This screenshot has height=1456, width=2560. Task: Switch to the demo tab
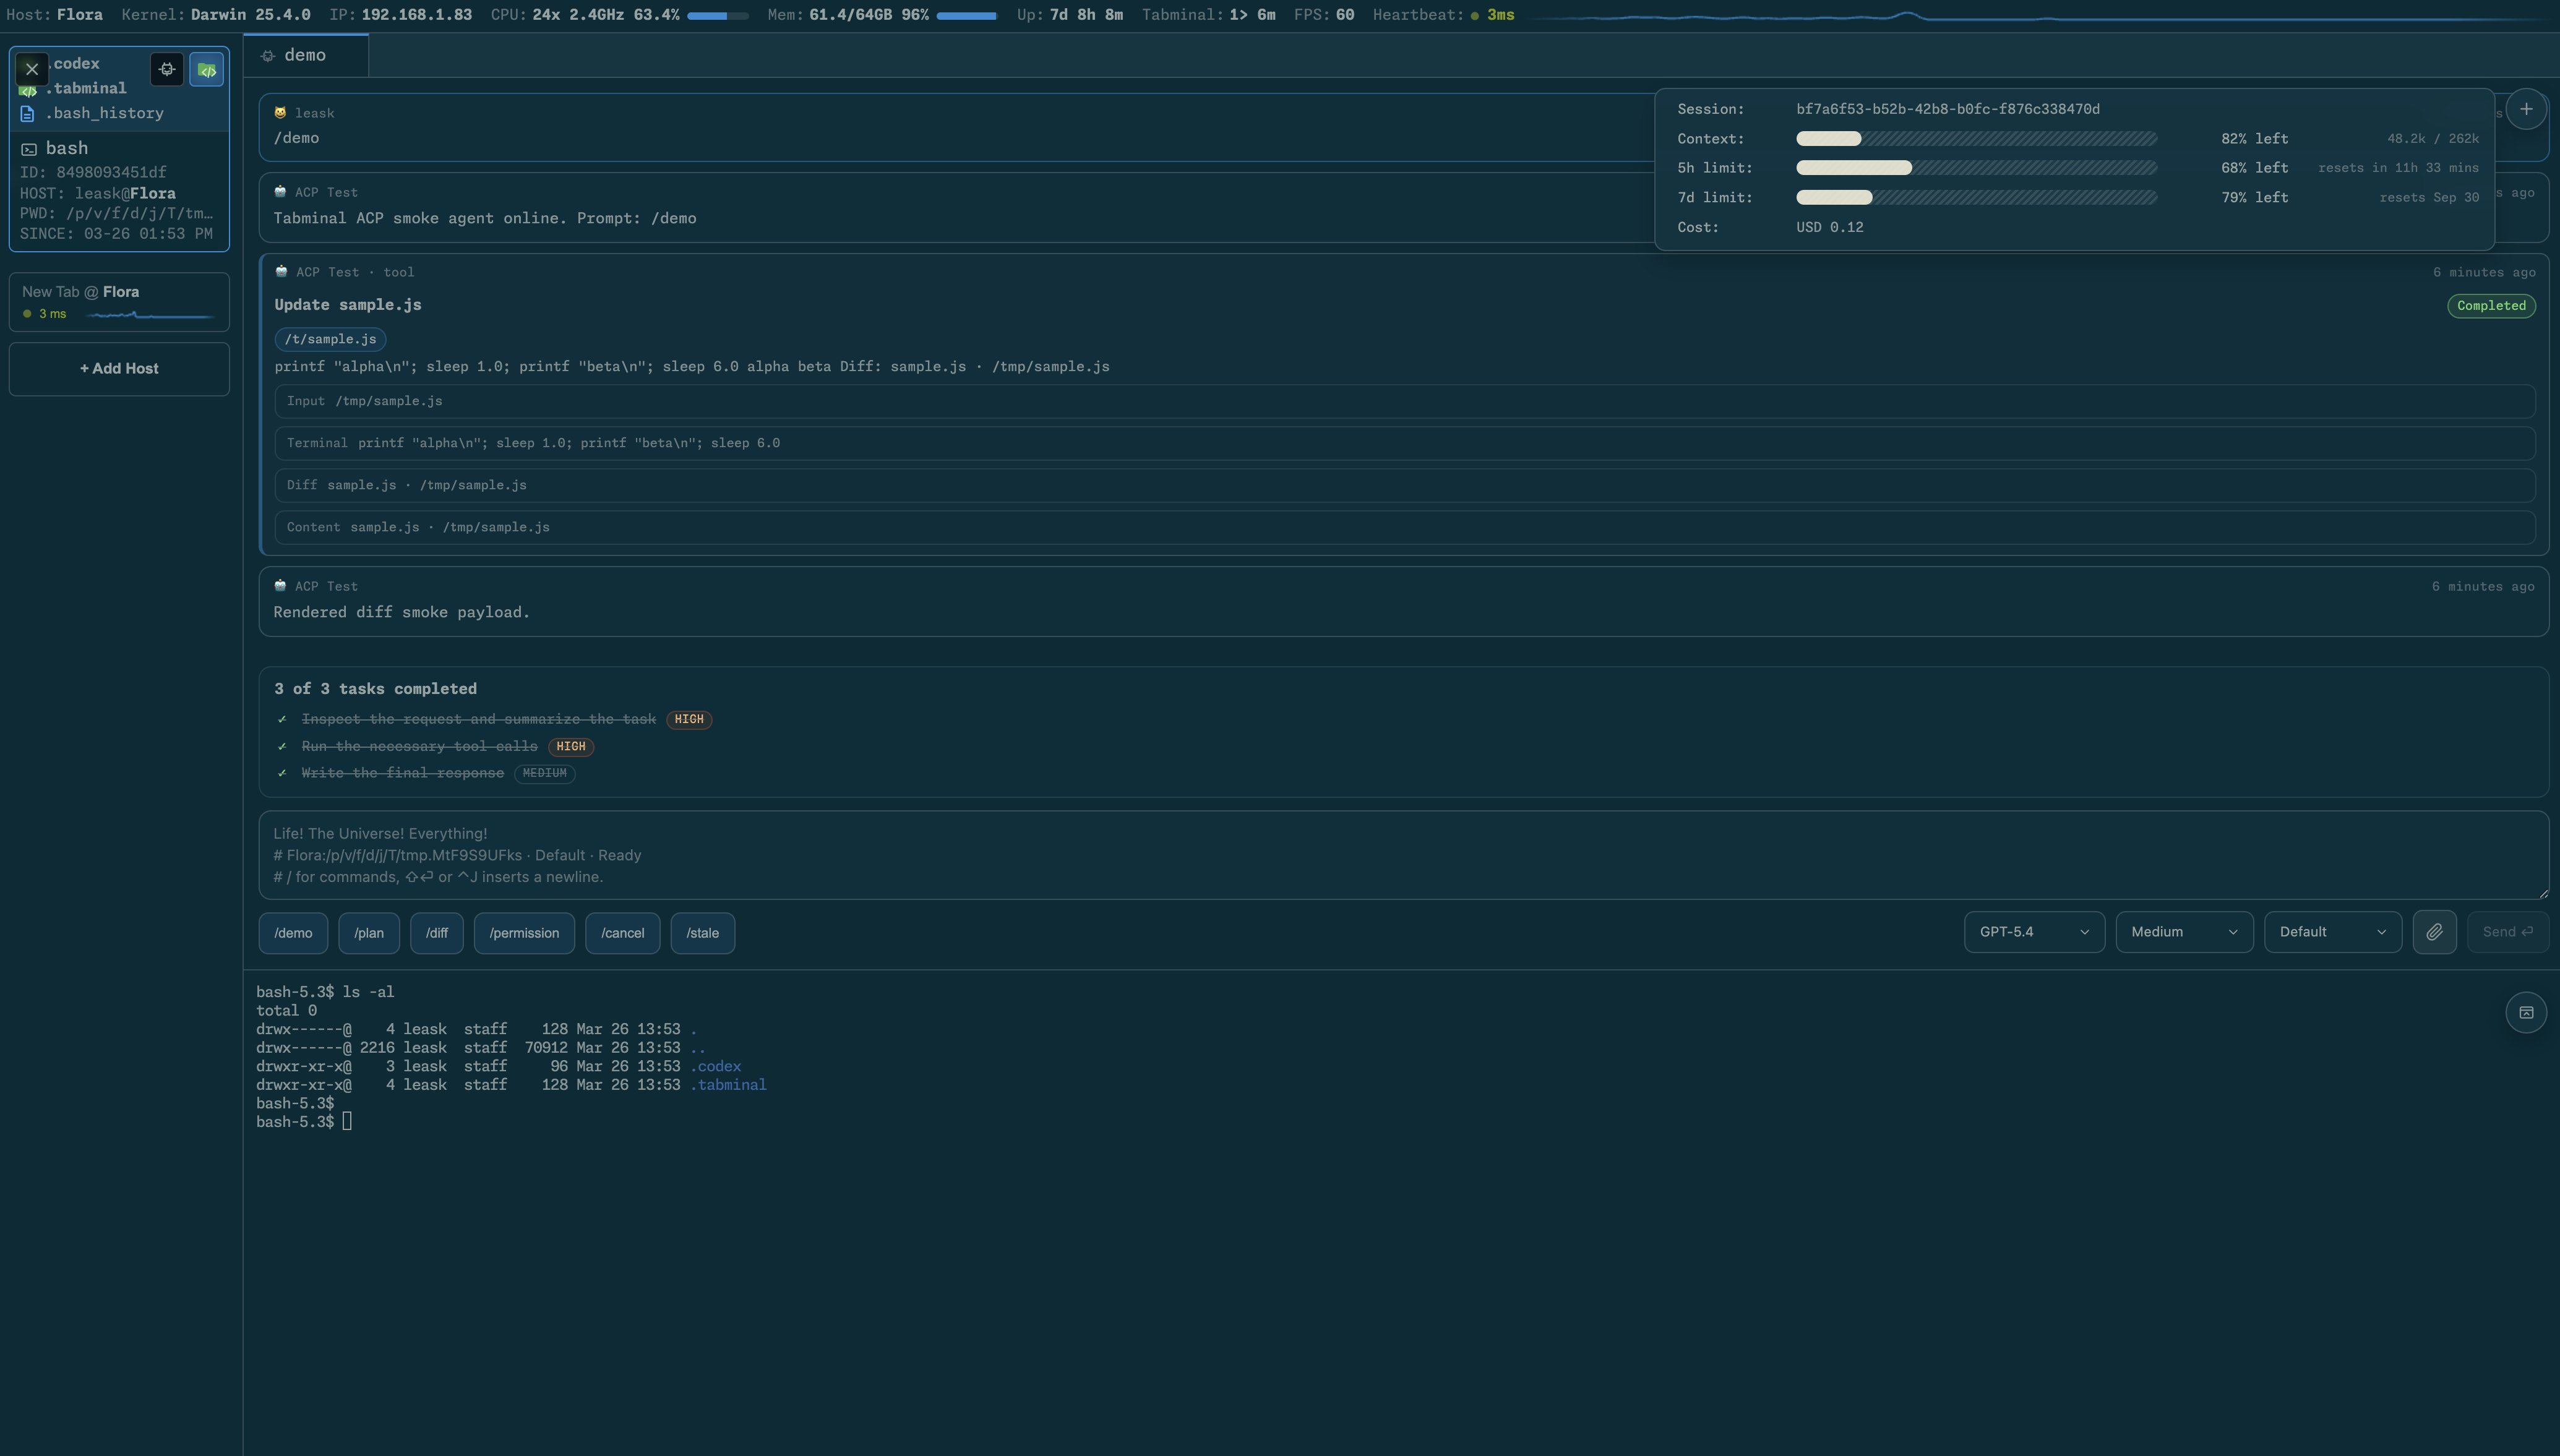(x=304, y=56)
